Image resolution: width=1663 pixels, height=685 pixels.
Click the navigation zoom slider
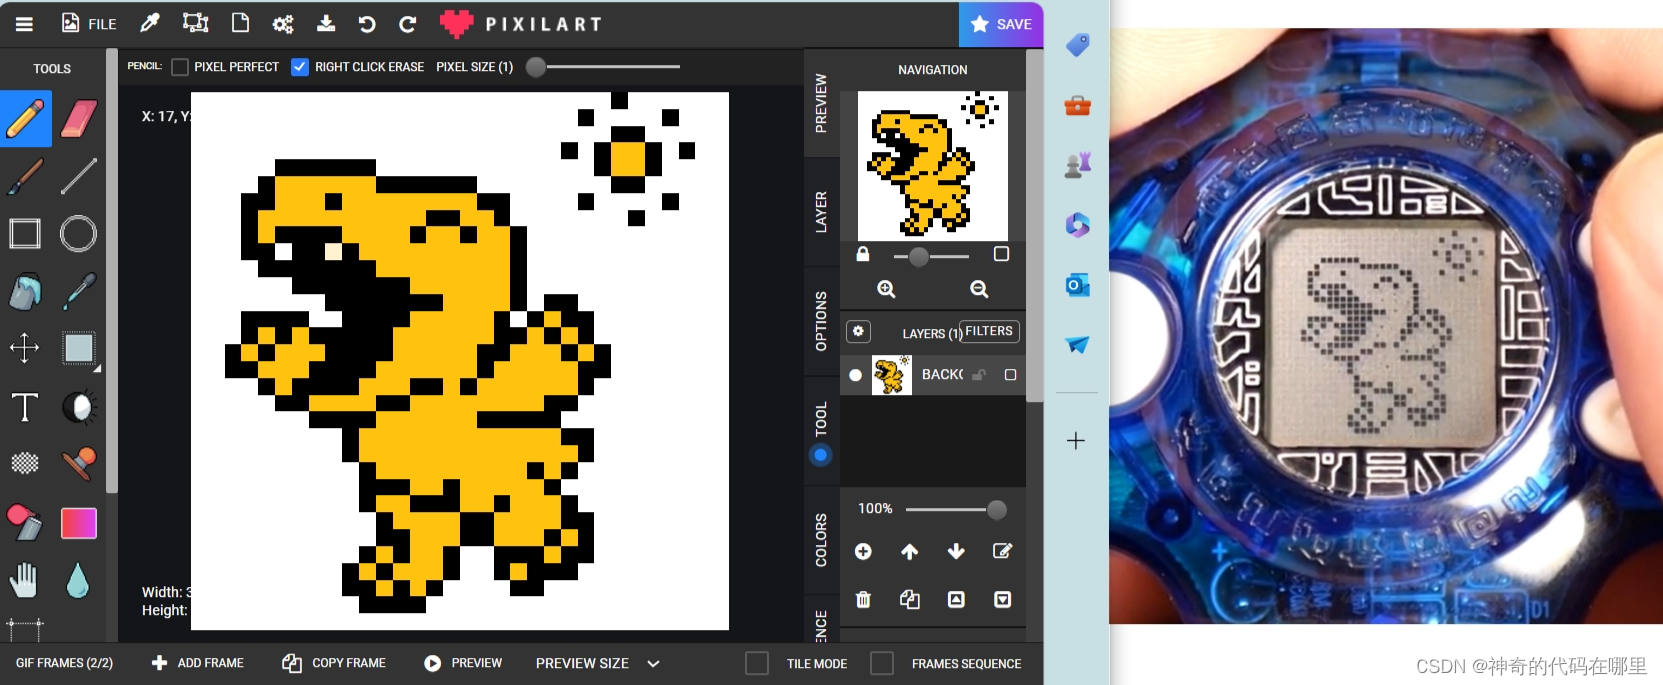pyautogui.click(x=931, y=256)
